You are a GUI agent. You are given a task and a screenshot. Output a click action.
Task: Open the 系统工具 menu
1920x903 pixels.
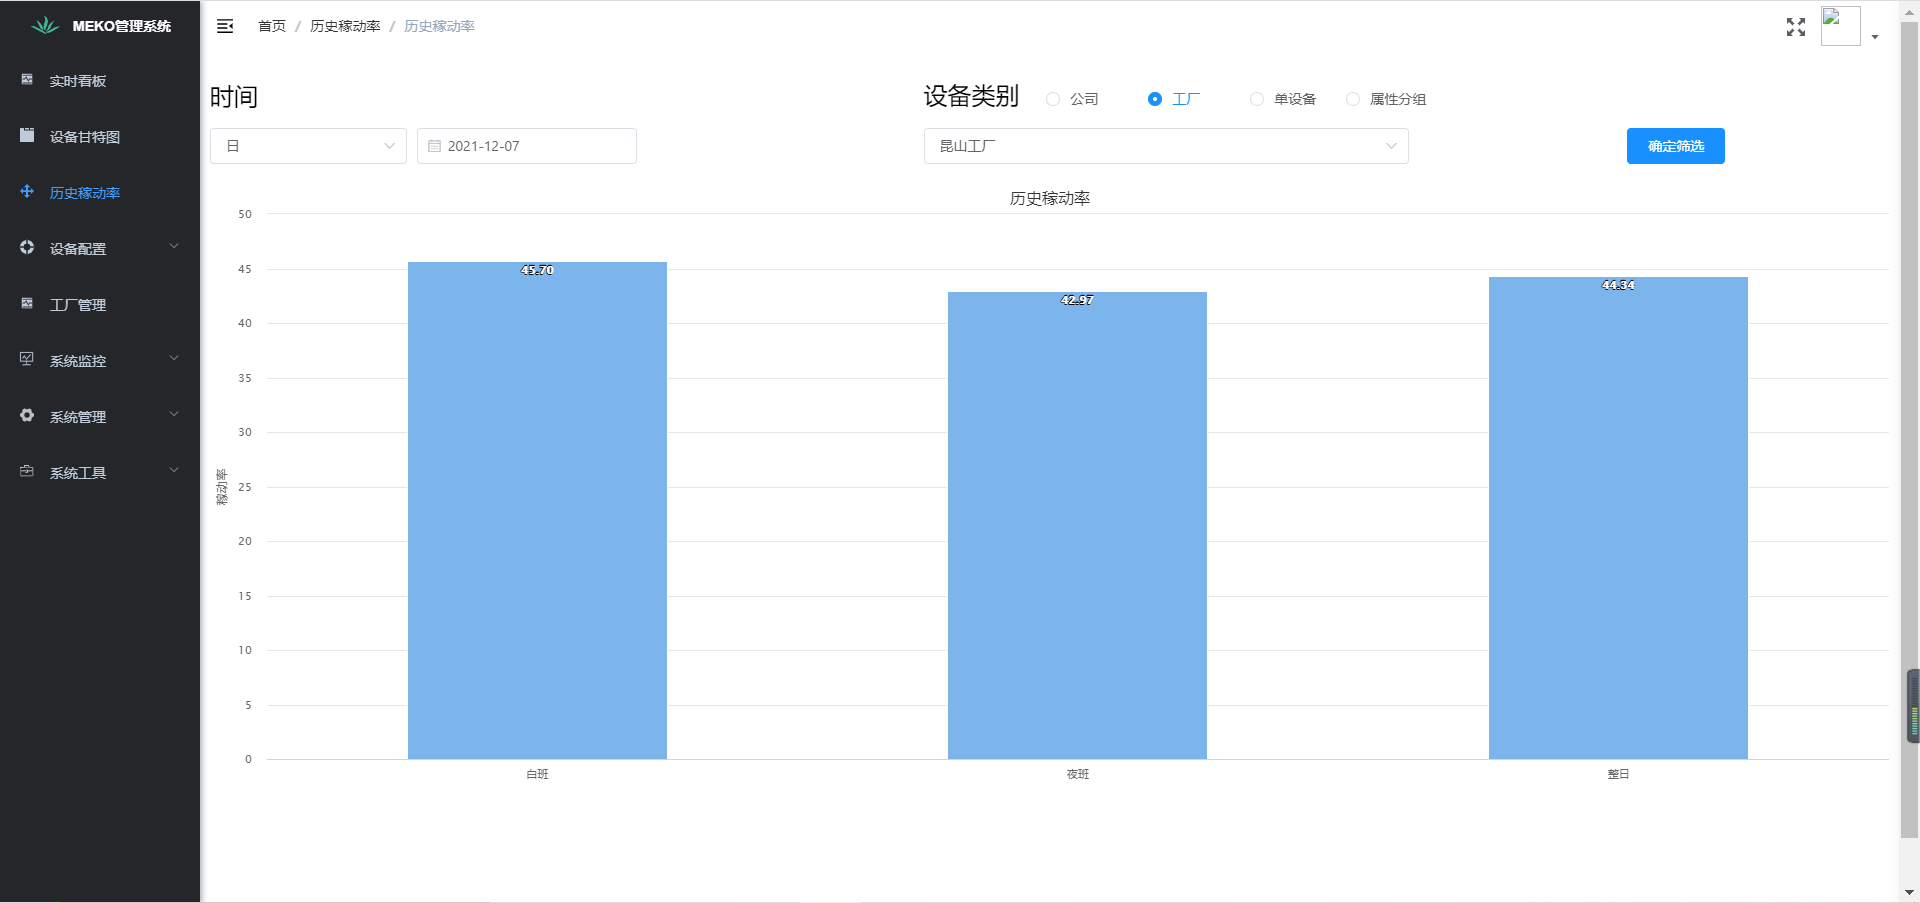100,472
